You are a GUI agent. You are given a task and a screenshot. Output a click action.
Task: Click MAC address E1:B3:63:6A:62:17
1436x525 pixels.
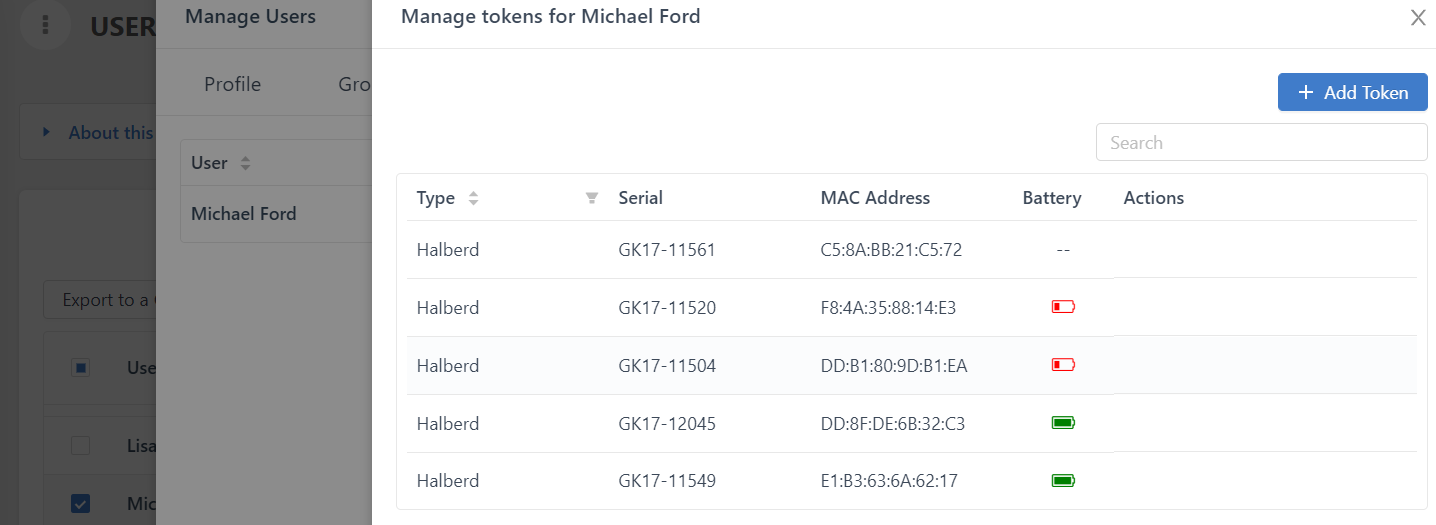point(889,481)
